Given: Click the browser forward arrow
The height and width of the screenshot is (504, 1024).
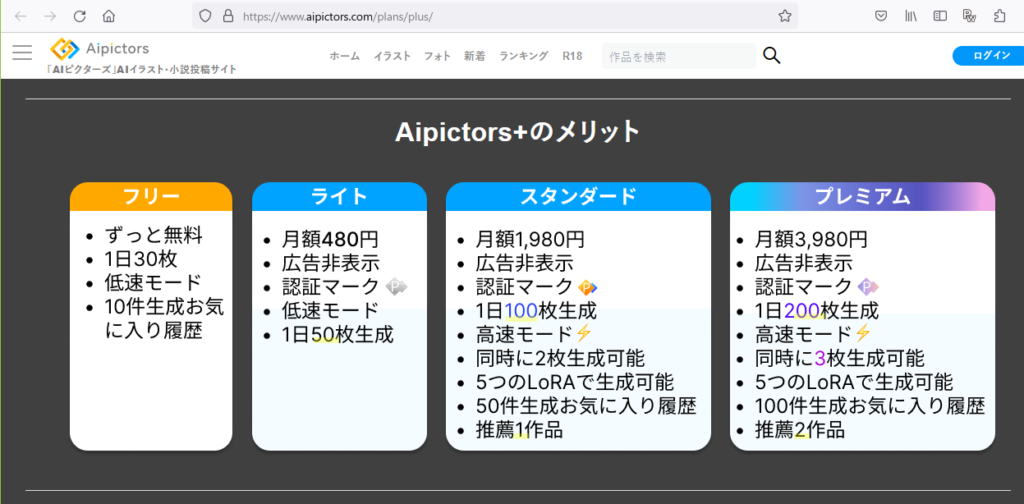Looking at the screenshot, I should pos(50,16).
